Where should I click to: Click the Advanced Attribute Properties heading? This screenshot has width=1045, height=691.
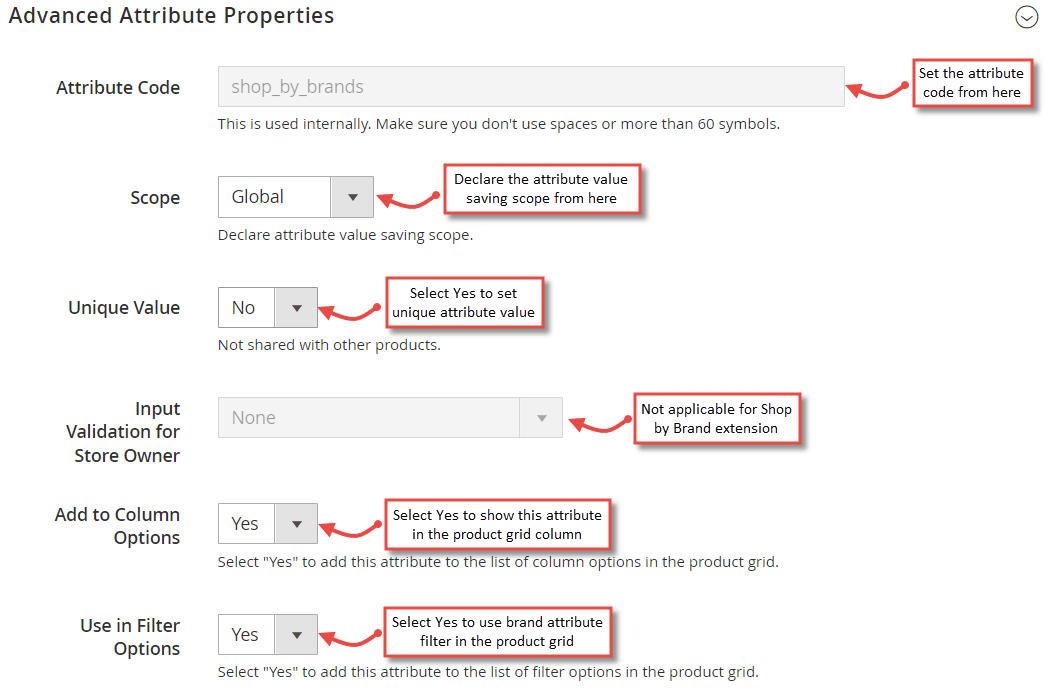tap(171, 15)
